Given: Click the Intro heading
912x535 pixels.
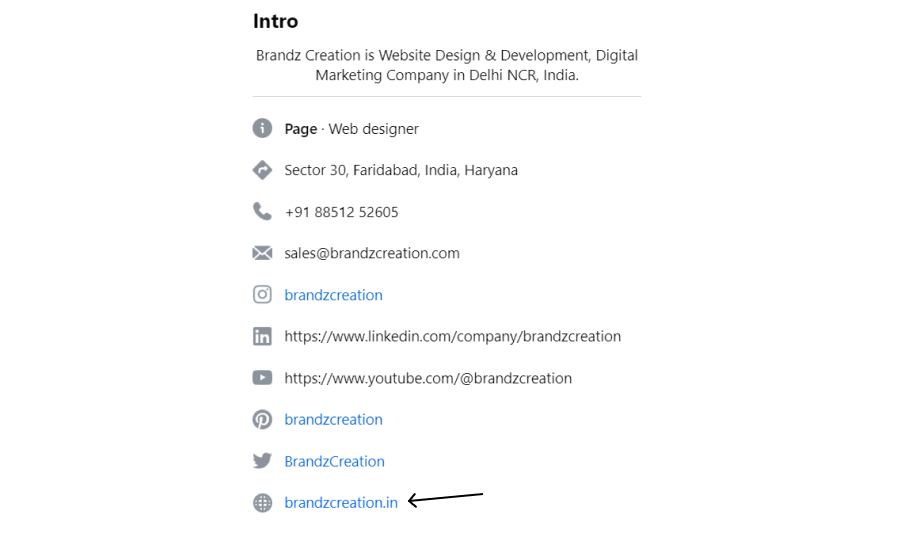Looking at the screenshot, I should (276, 21).
